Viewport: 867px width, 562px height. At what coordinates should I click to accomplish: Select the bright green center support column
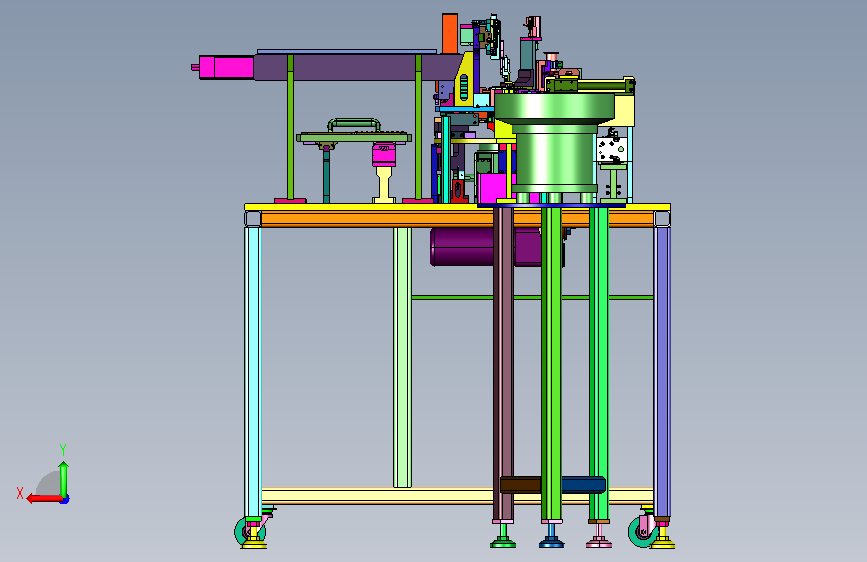[551, 364]
